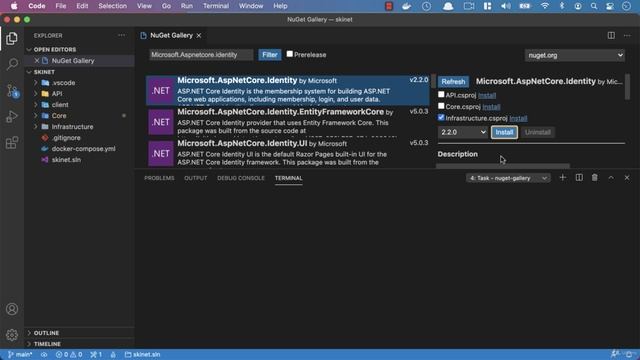Open the Run menu
The image size is (640, 360).
pos(187,6)
